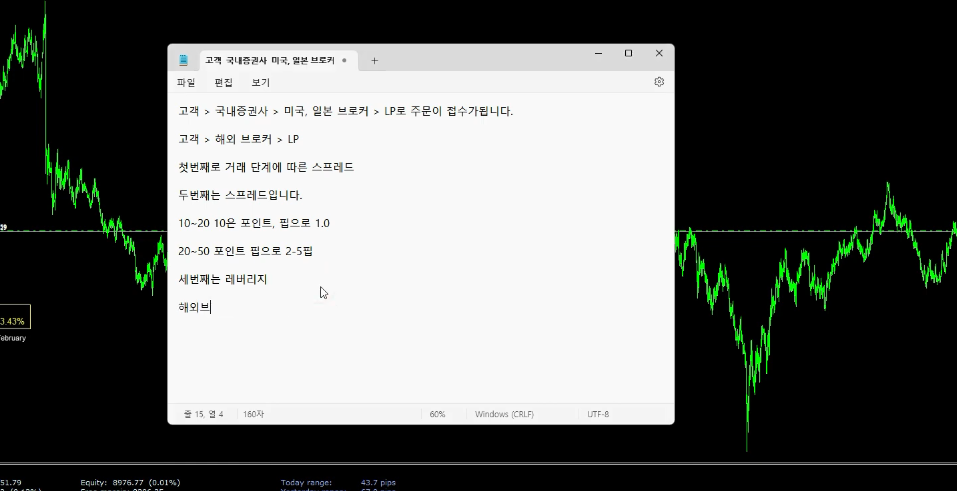Click the line 두번째는 스프레드입니다.

point(240,195)
